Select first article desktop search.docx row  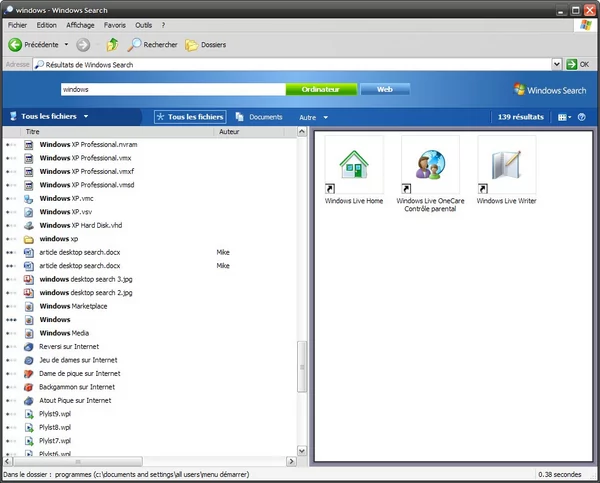coord(149,253)
